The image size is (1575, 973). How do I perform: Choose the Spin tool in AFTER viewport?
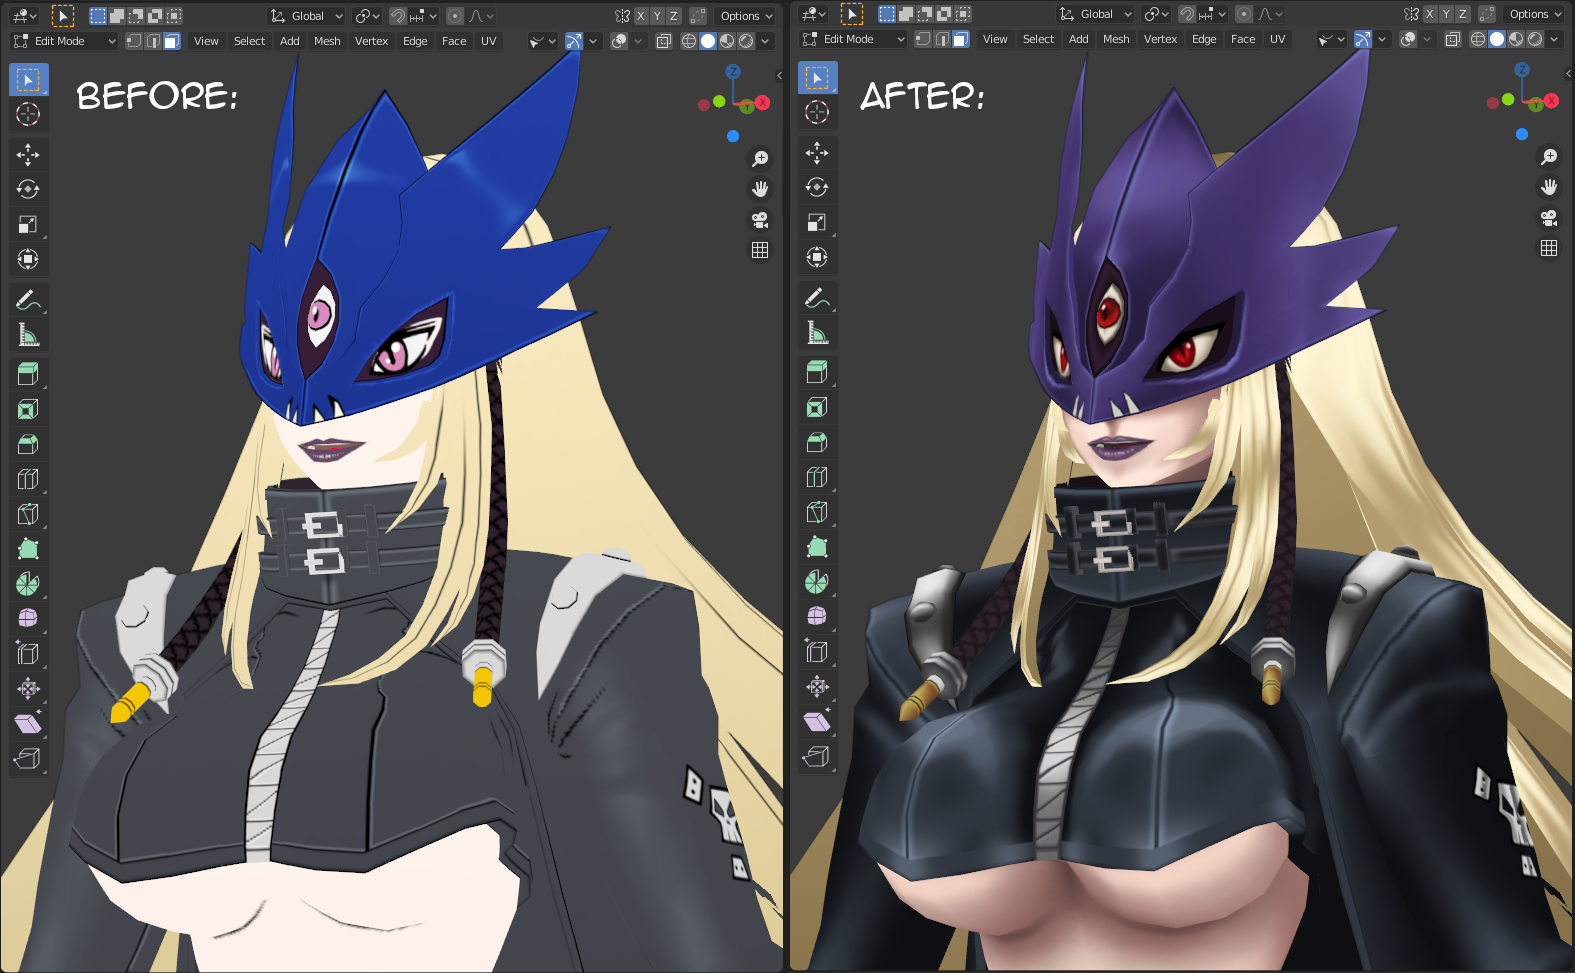(x=817, y=582)
